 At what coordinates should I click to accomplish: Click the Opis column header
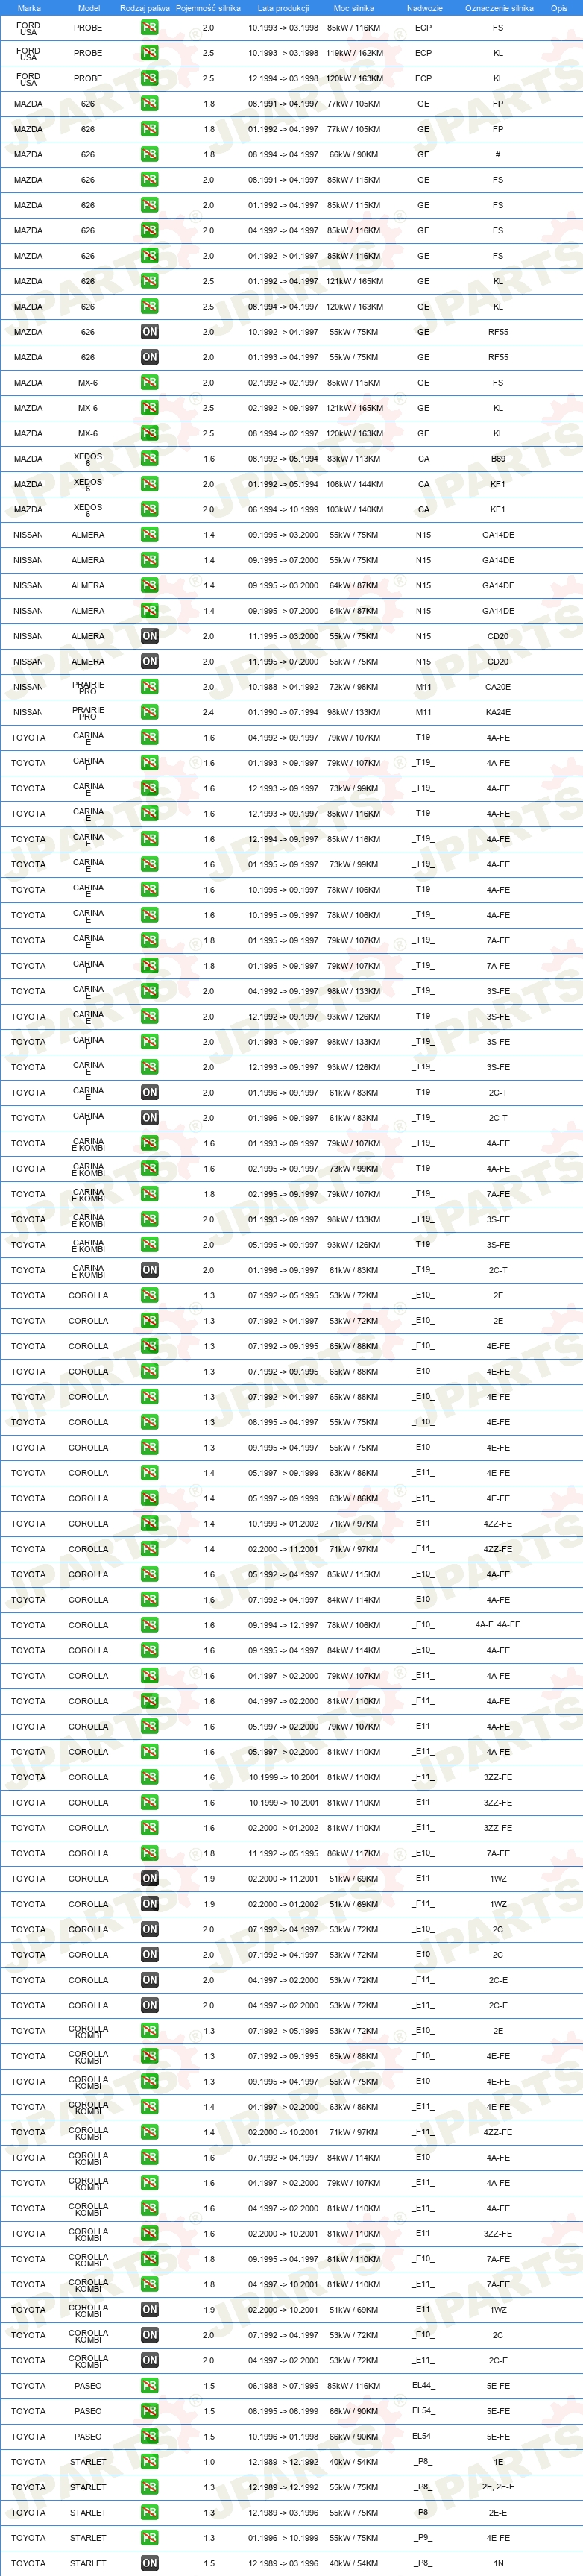point(559,8)
